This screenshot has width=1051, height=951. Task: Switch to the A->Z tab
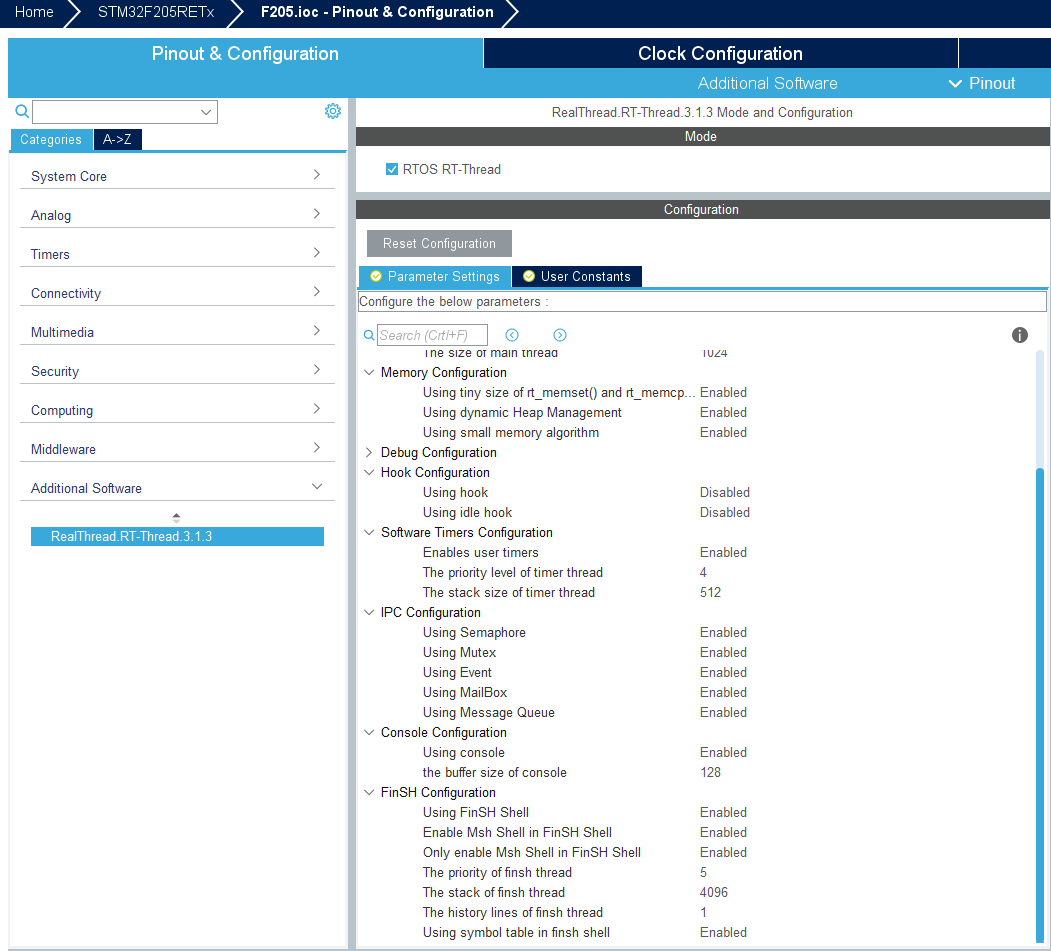click(x=117, y=139)
